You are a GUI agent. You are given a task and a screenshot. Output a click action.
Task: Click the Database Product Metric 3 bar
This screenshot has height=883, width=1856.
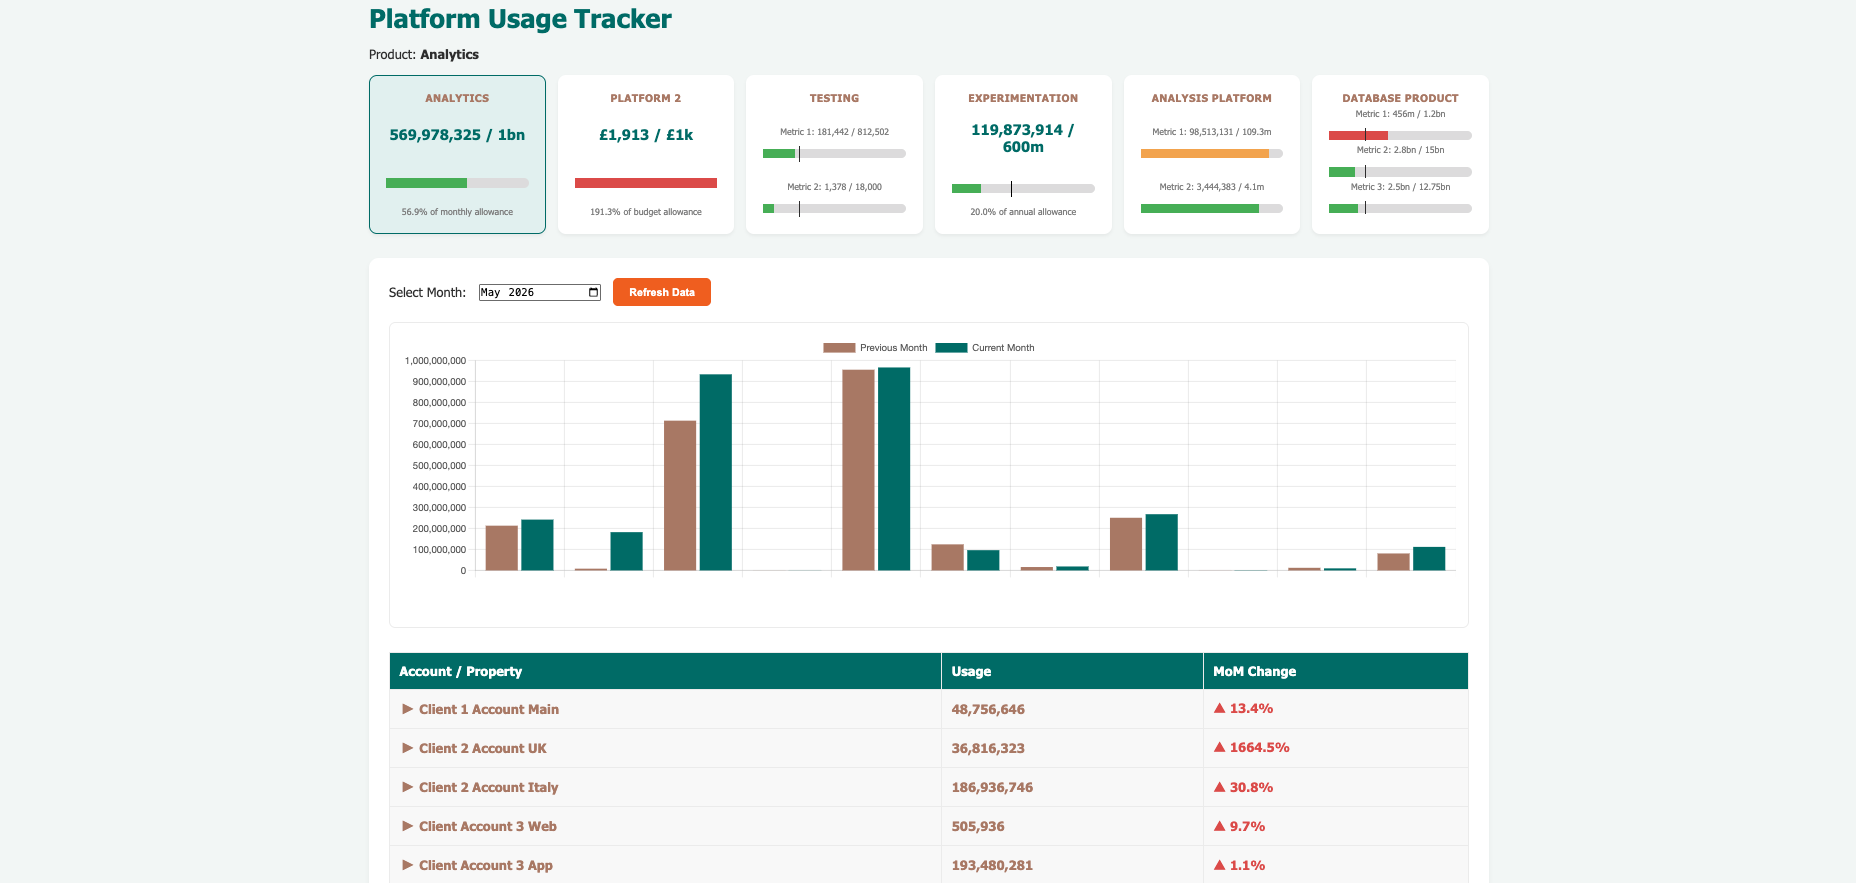tap(1400, 208)
